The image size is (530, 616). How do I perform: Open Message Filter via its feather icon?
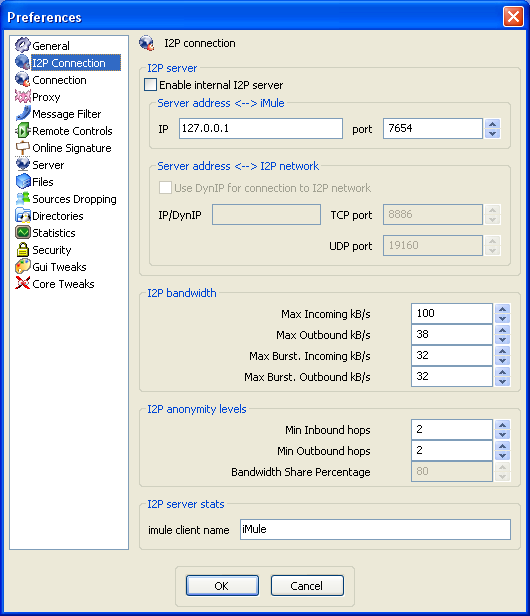click(22, 114)
